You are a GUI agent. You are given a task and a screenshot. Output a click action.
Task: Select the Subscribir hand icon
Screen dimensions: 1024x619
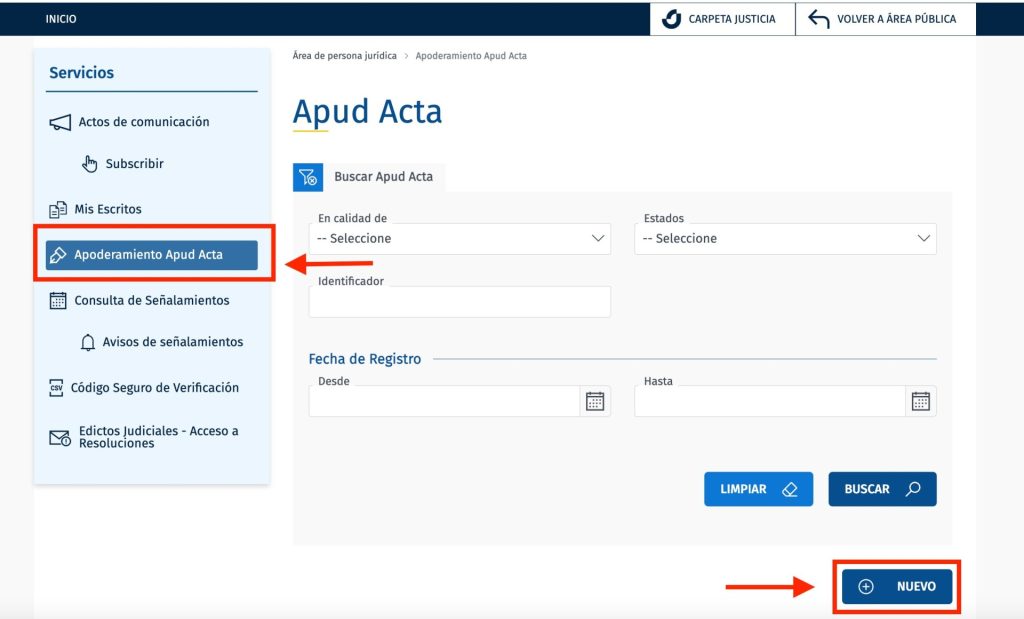pyautogui.click(x=89, y=163)
